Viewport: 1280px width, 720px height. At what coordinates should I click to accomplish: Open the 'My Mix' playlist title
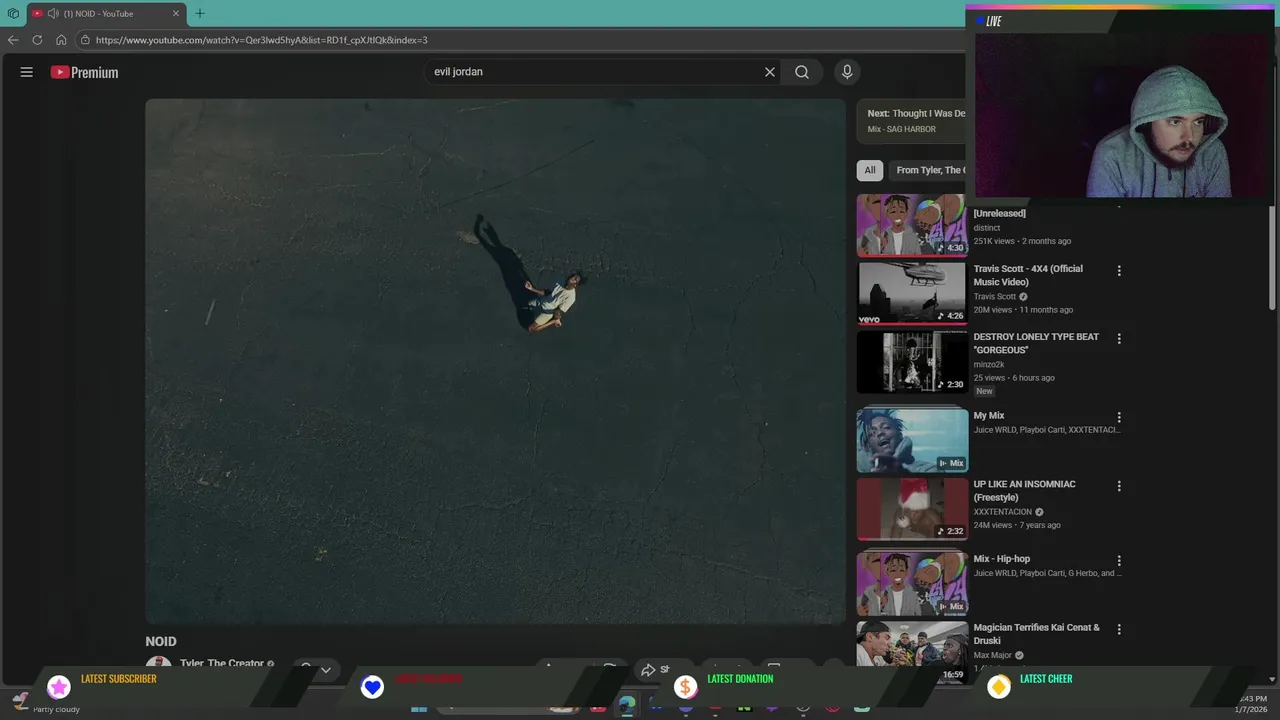click(x=989, y=416)
